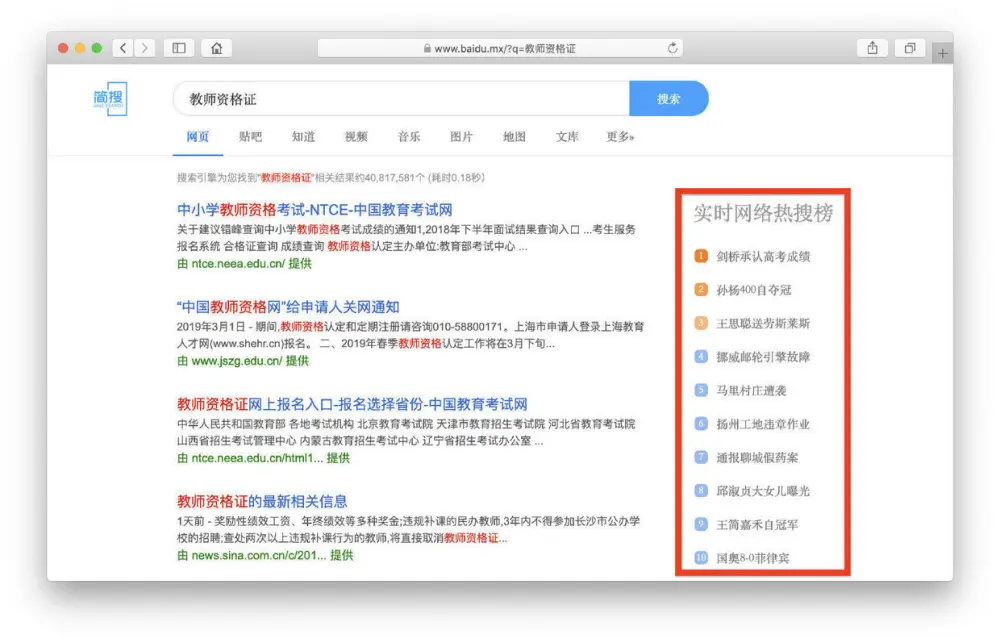Open the 文库 tab
Screen dimensions: 1000x643
point(567,137)
